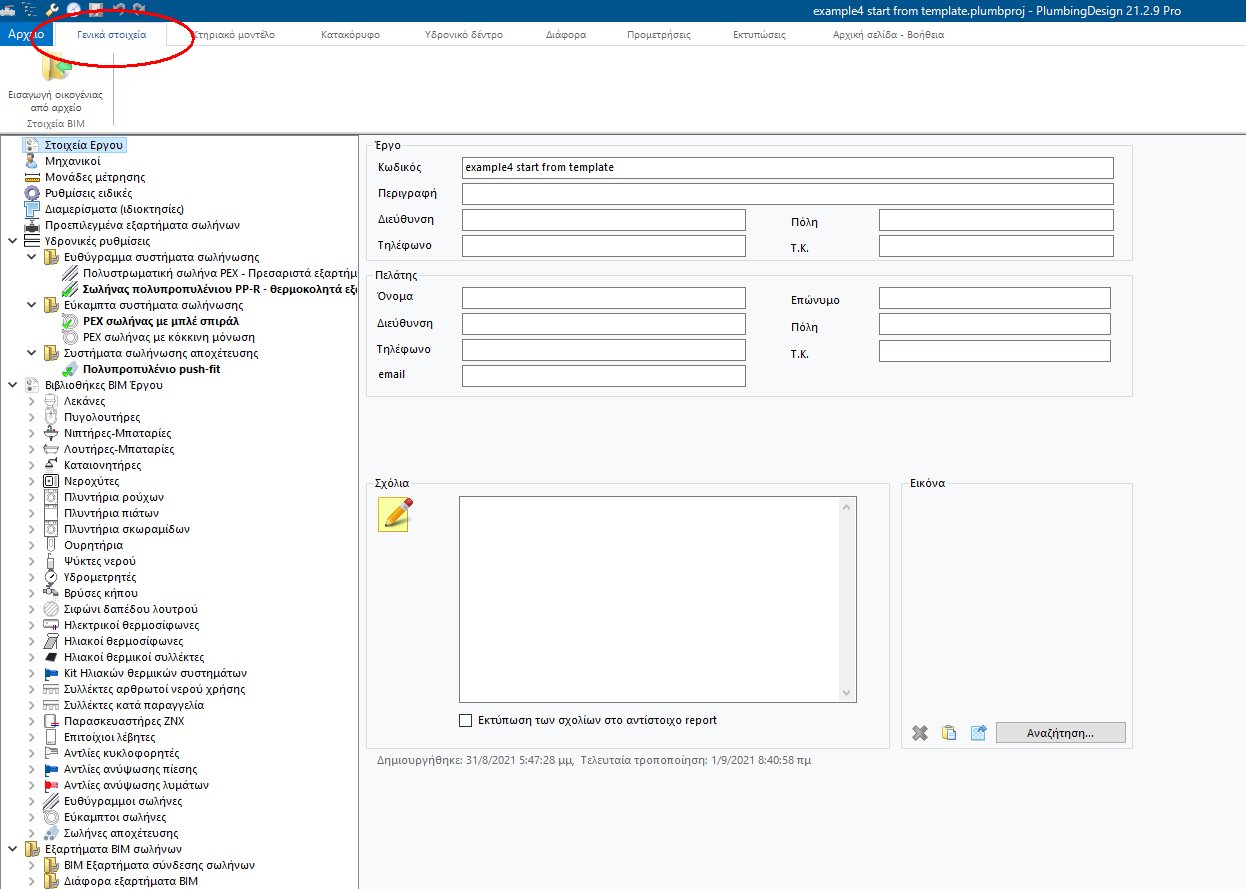Enable Εκτύπωση των σχολίων στο αντίστοιχο report

coord(465,720)
